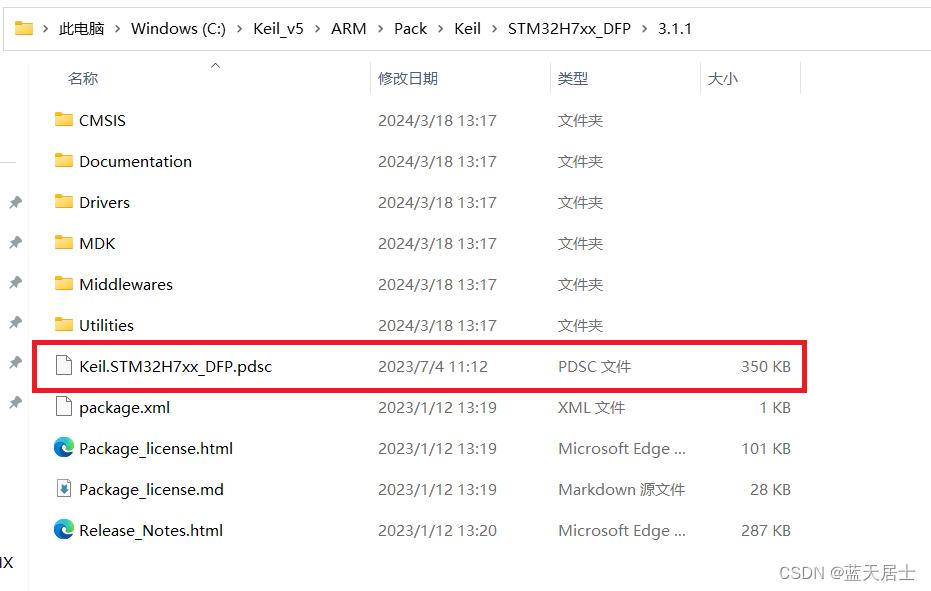The image size is (931, 591).
Task: Select the Middlewares folder name
Action: [x=126, y=285]
